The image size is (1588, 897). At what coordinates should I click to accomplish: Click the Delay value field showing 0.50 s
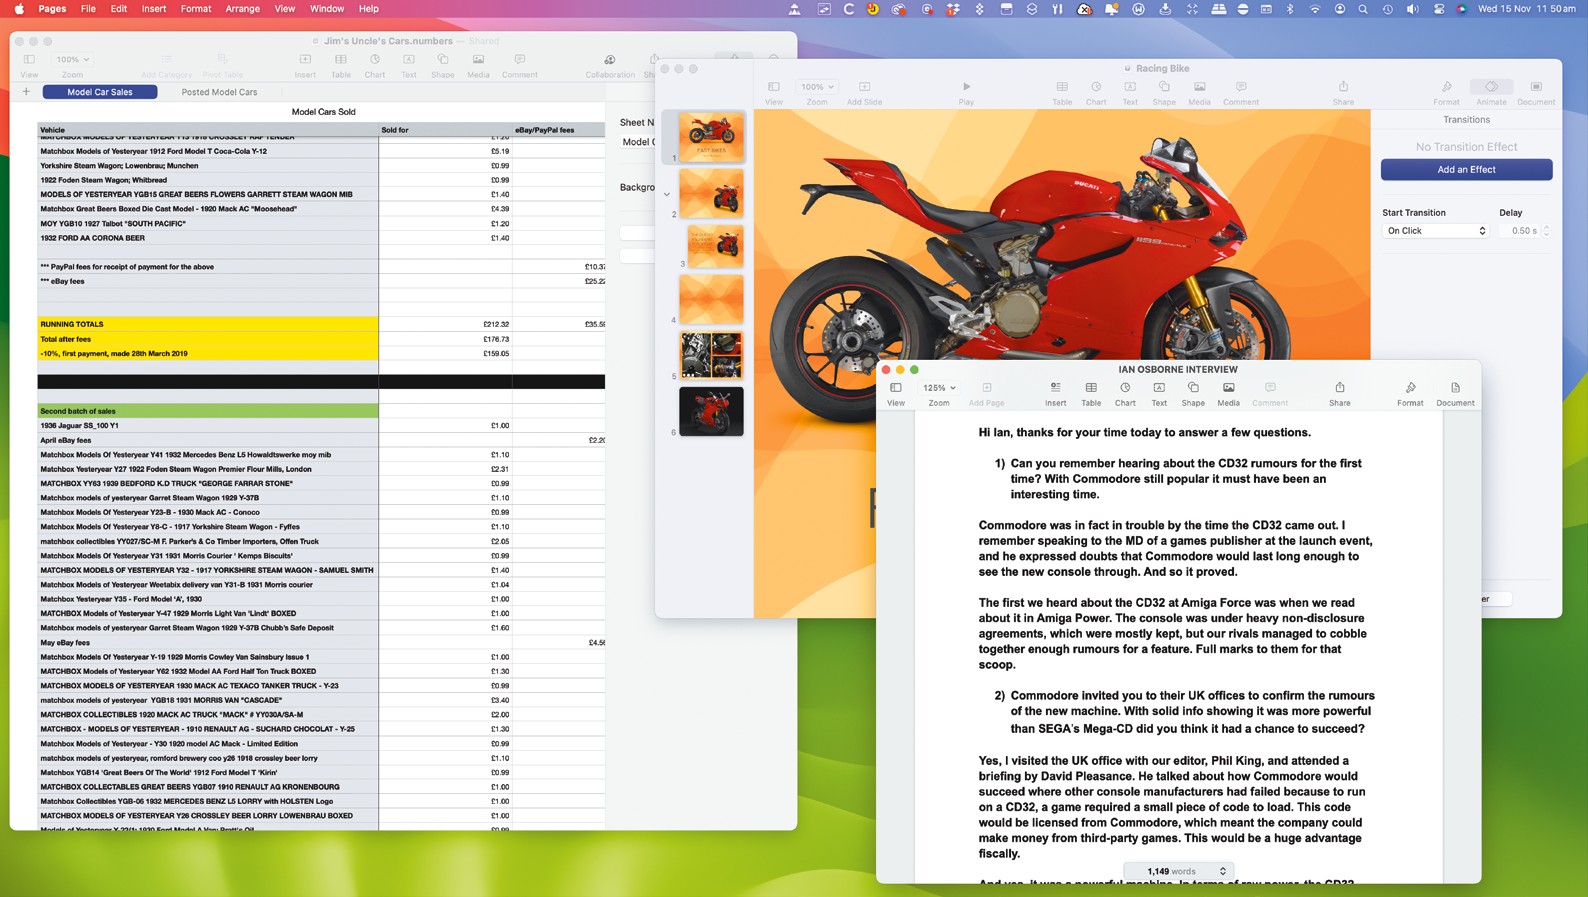1520,231
